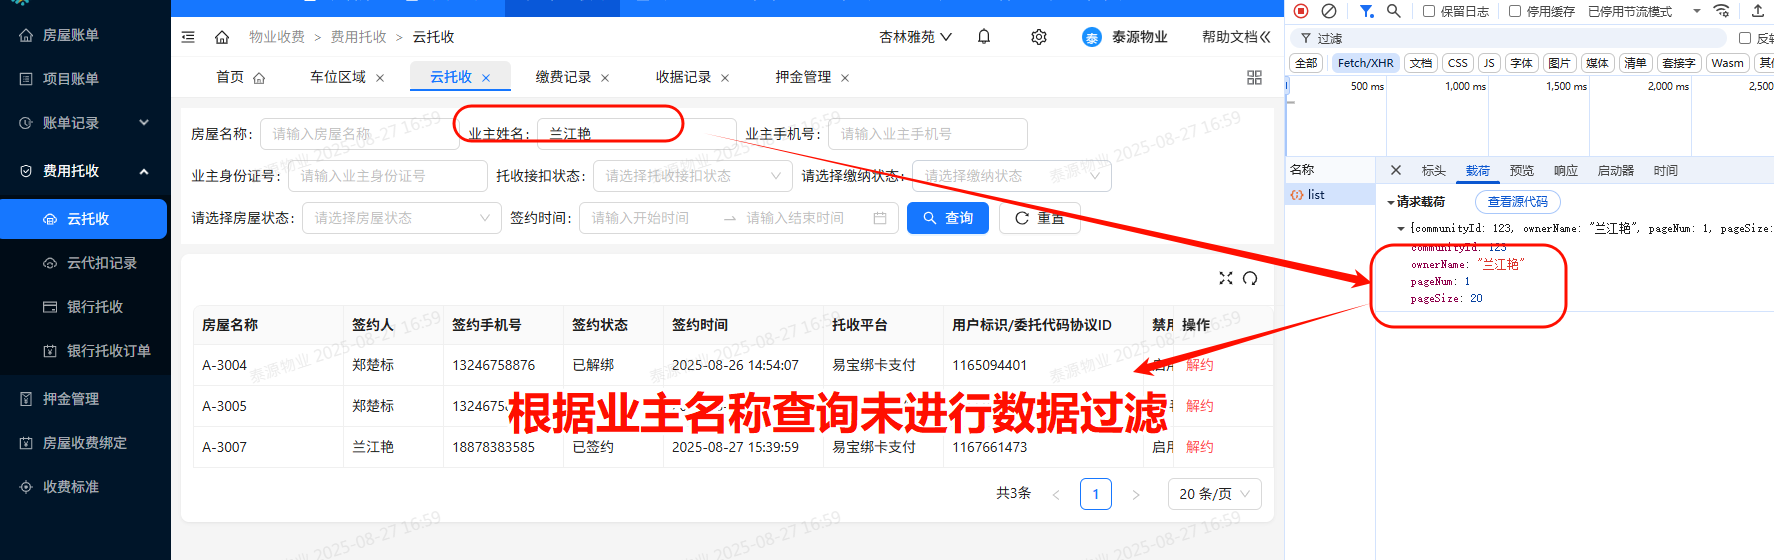Click the 查看源代码 button
Viewport: 1774px width, 560px height.
(1517, 202)
